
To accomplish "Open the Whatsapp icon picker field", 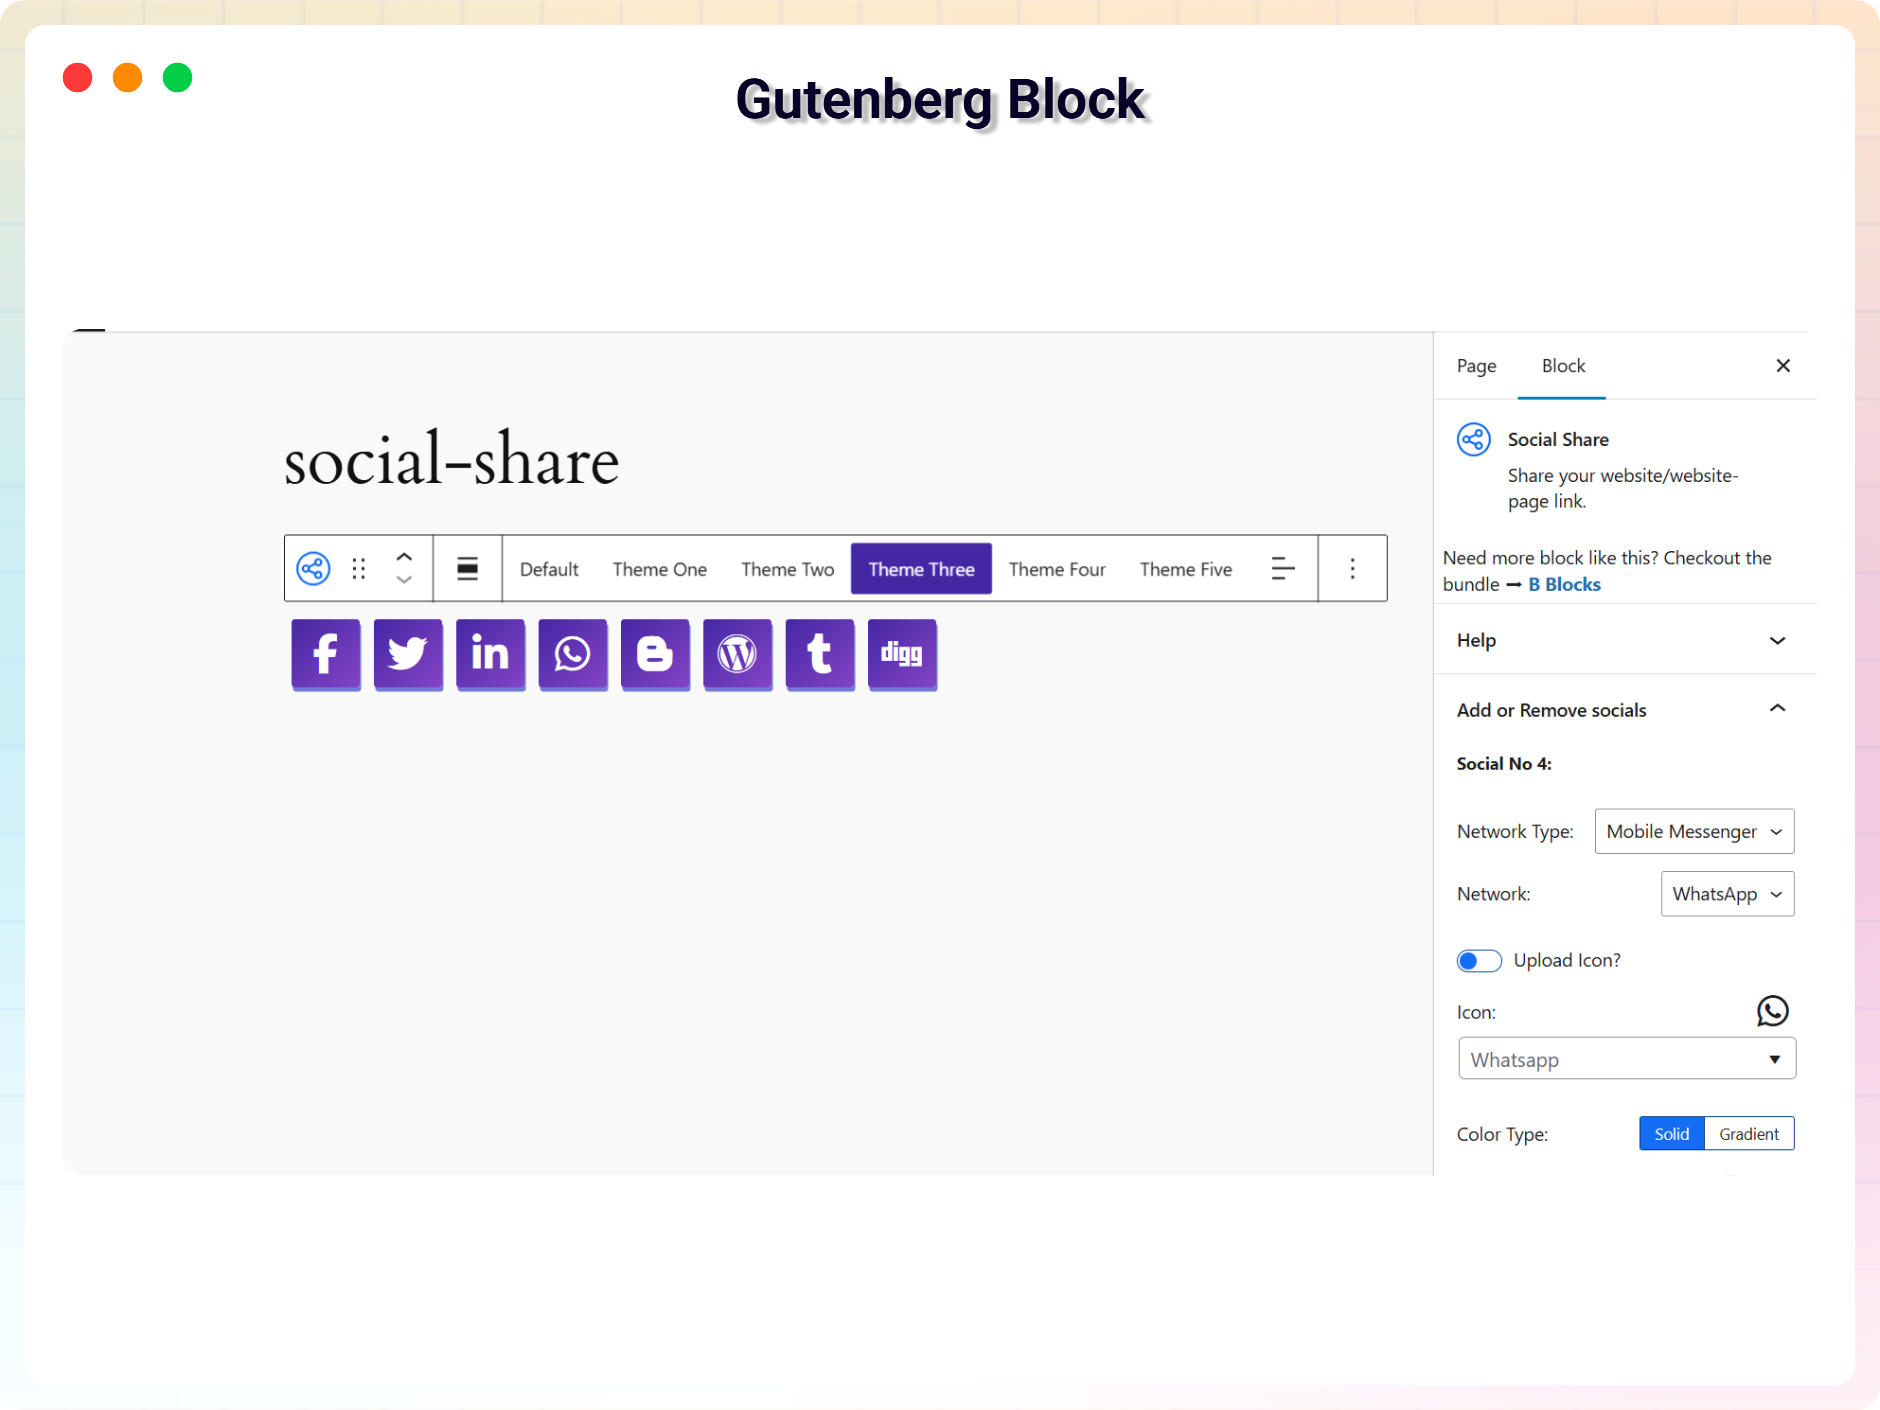I will pyautogui.click(x=1625, y=1058).
